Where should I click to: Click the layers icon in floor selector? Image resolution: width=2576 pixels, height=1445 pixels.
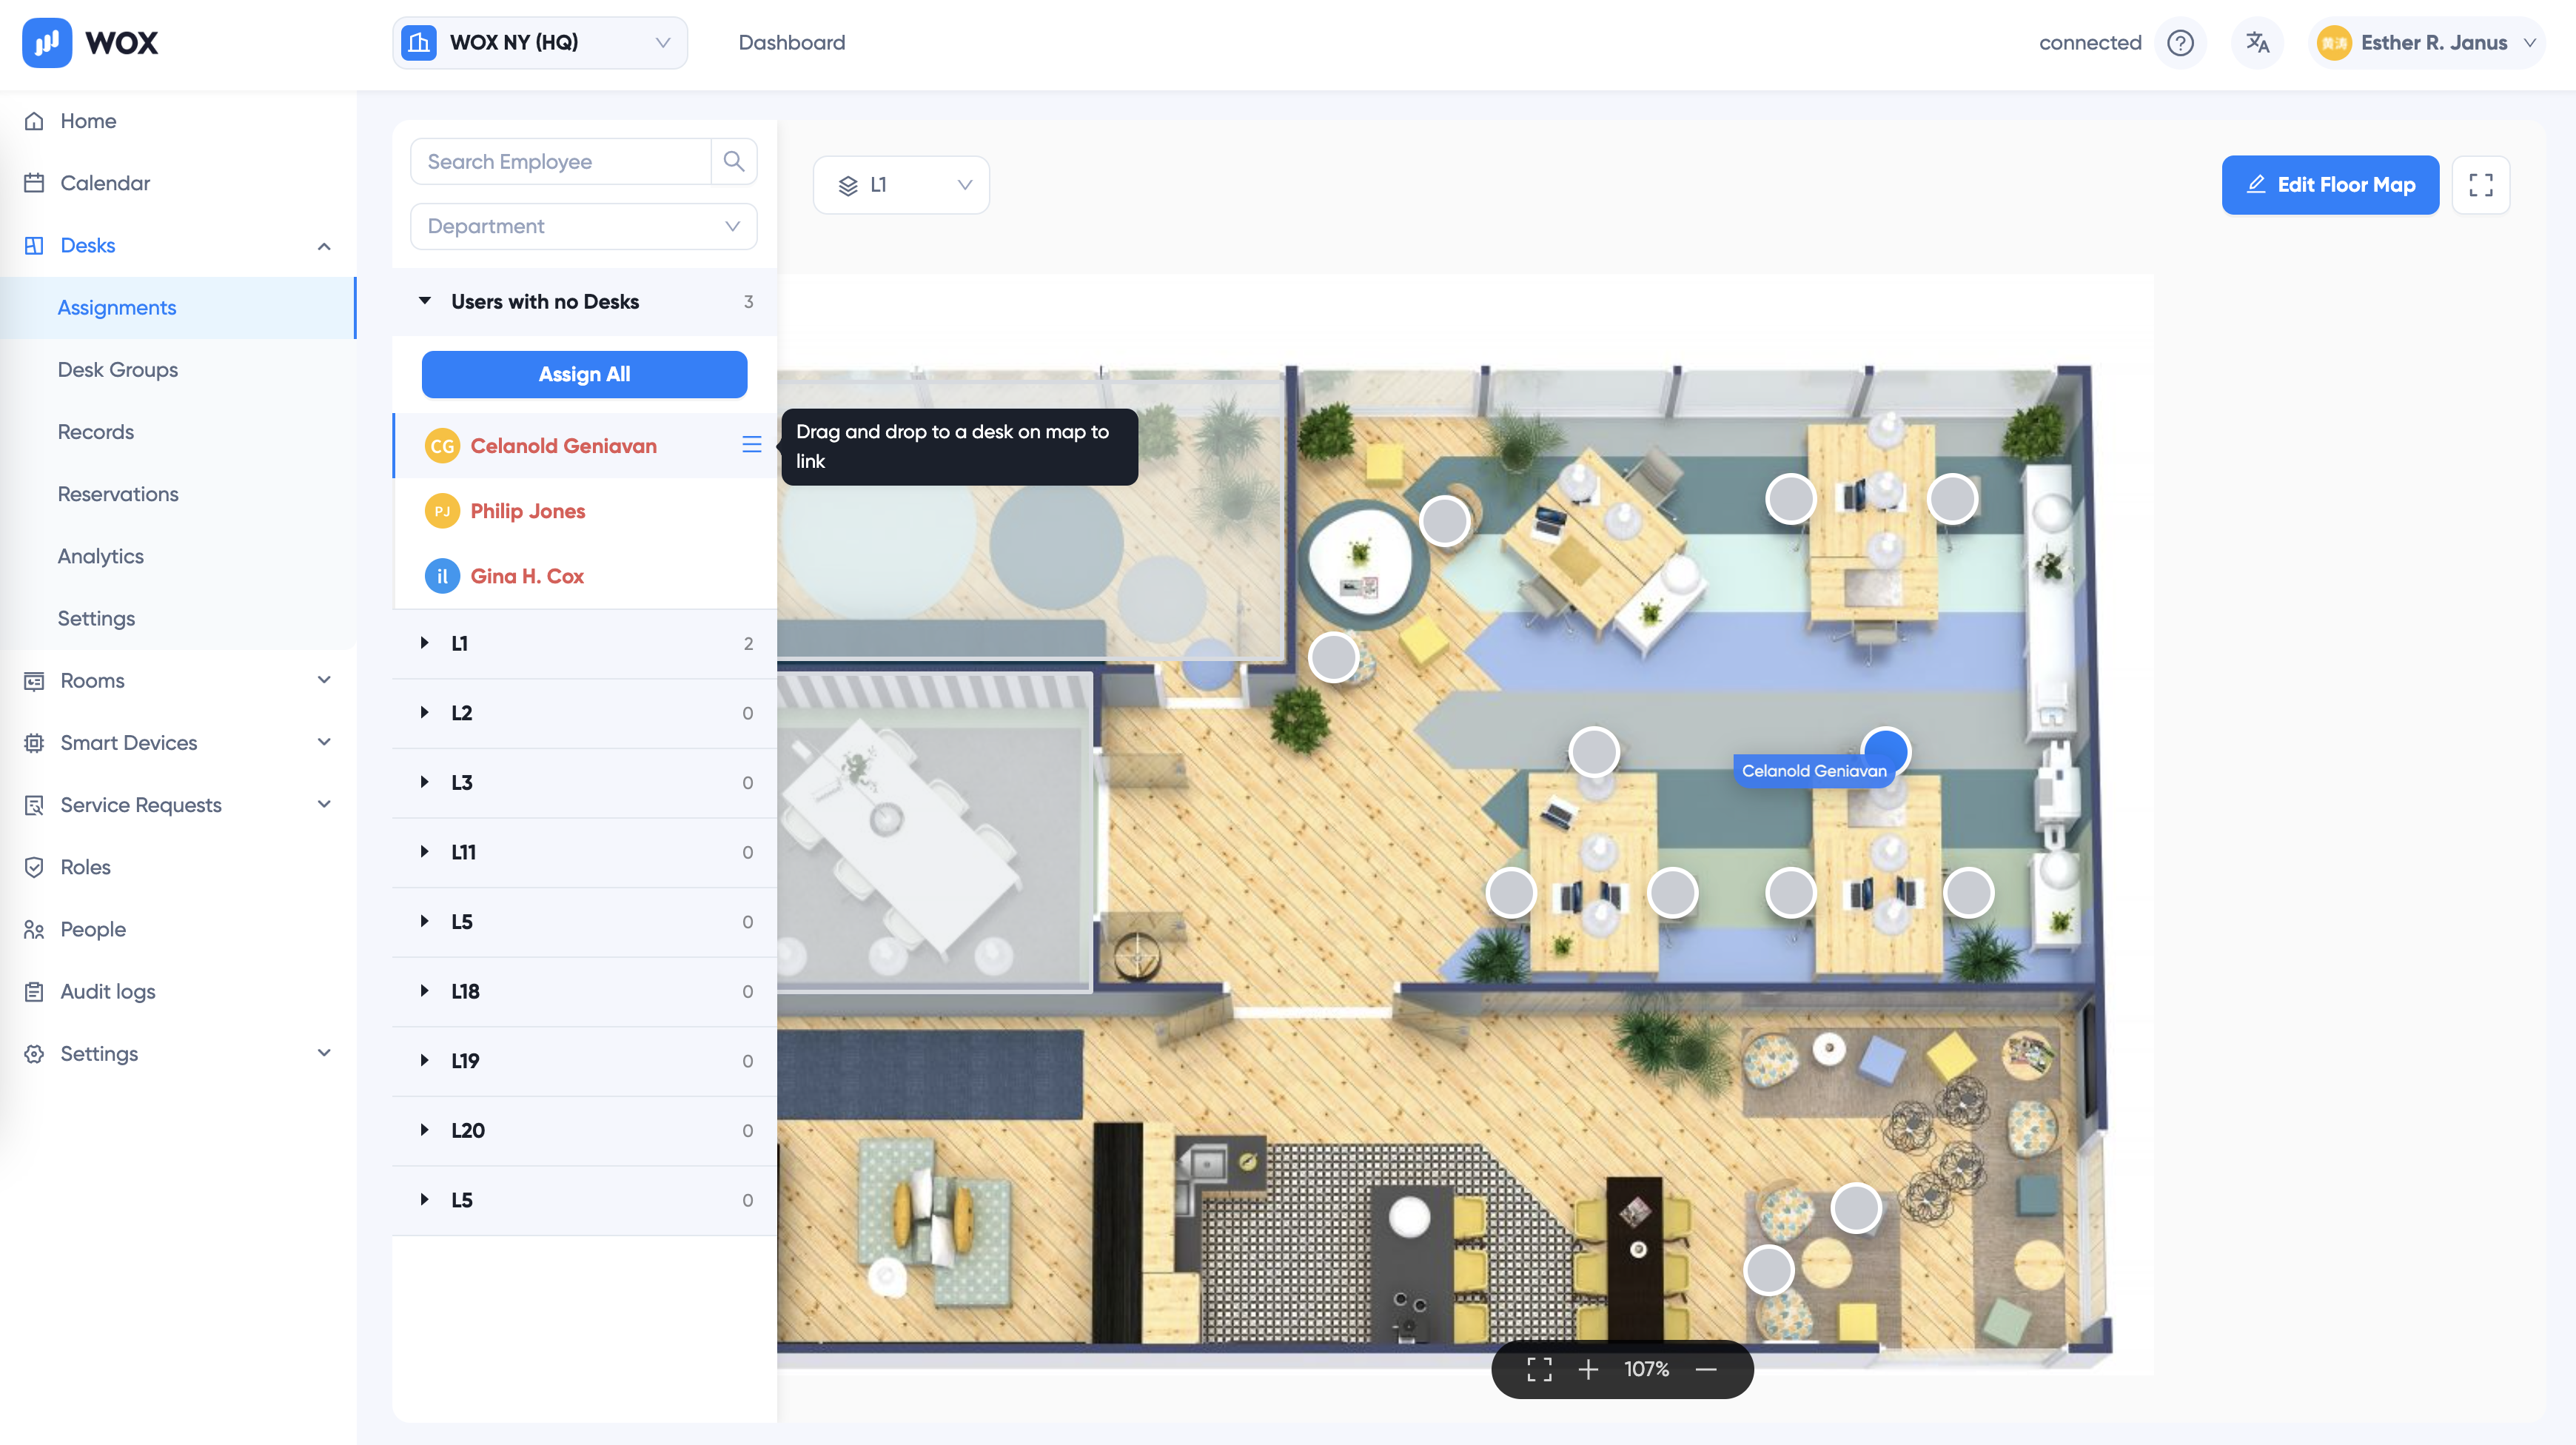(x=848, y=185)
